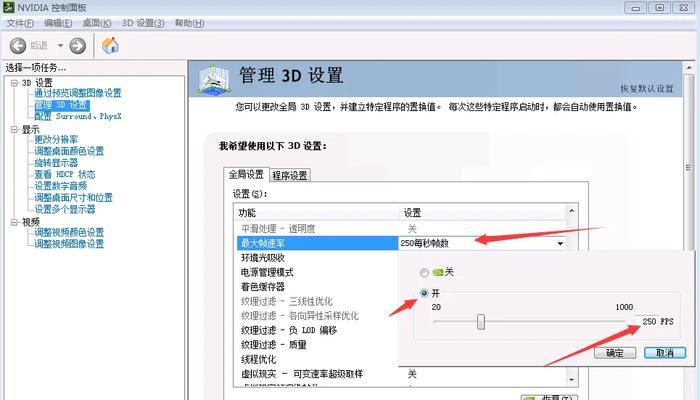Select 管理 3D 设置 in the tree
Screen dimensions: 700x400
tap(62, 105)
